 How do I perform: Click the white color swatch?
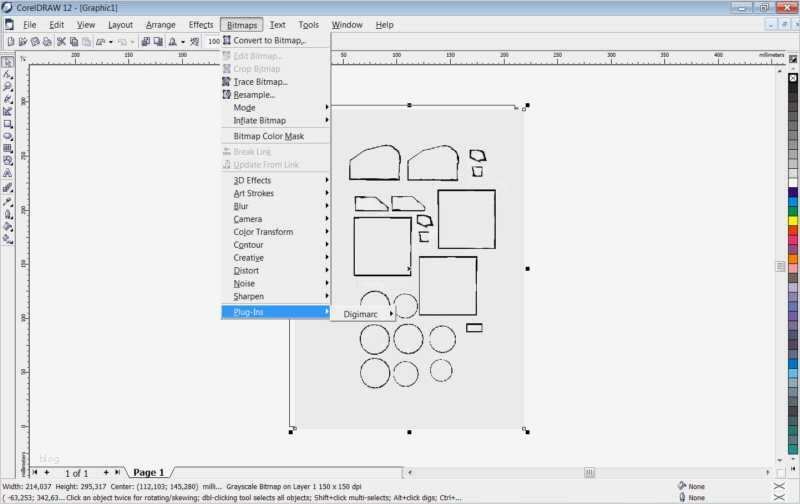[793, 182]
